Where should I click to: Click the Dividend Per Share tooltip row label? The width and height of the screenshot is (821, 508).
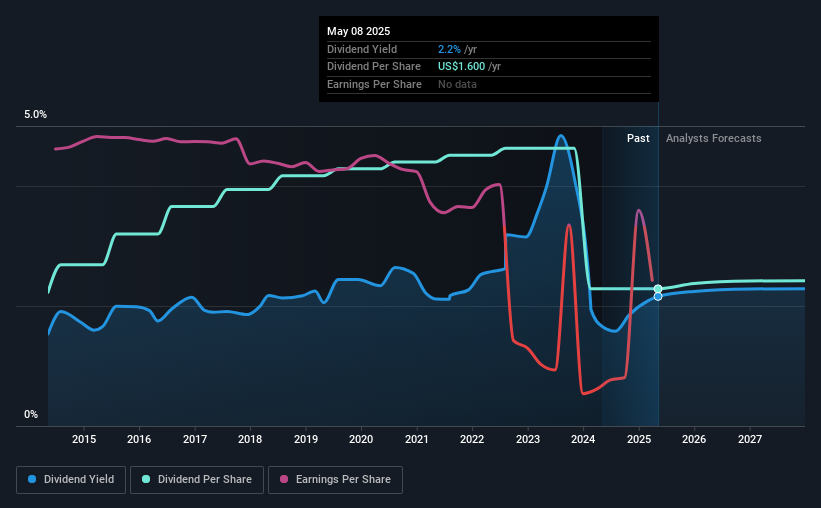point(374,67)
